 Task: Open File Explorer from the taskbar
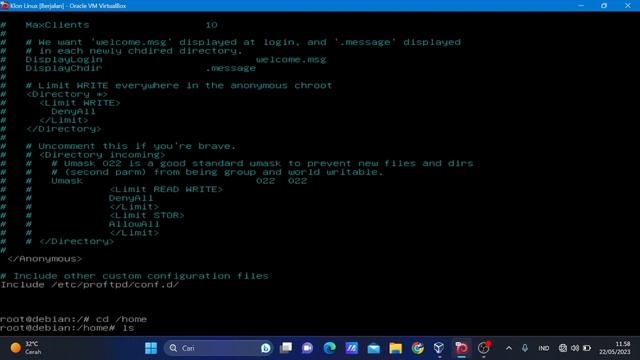tap(396, 348)
